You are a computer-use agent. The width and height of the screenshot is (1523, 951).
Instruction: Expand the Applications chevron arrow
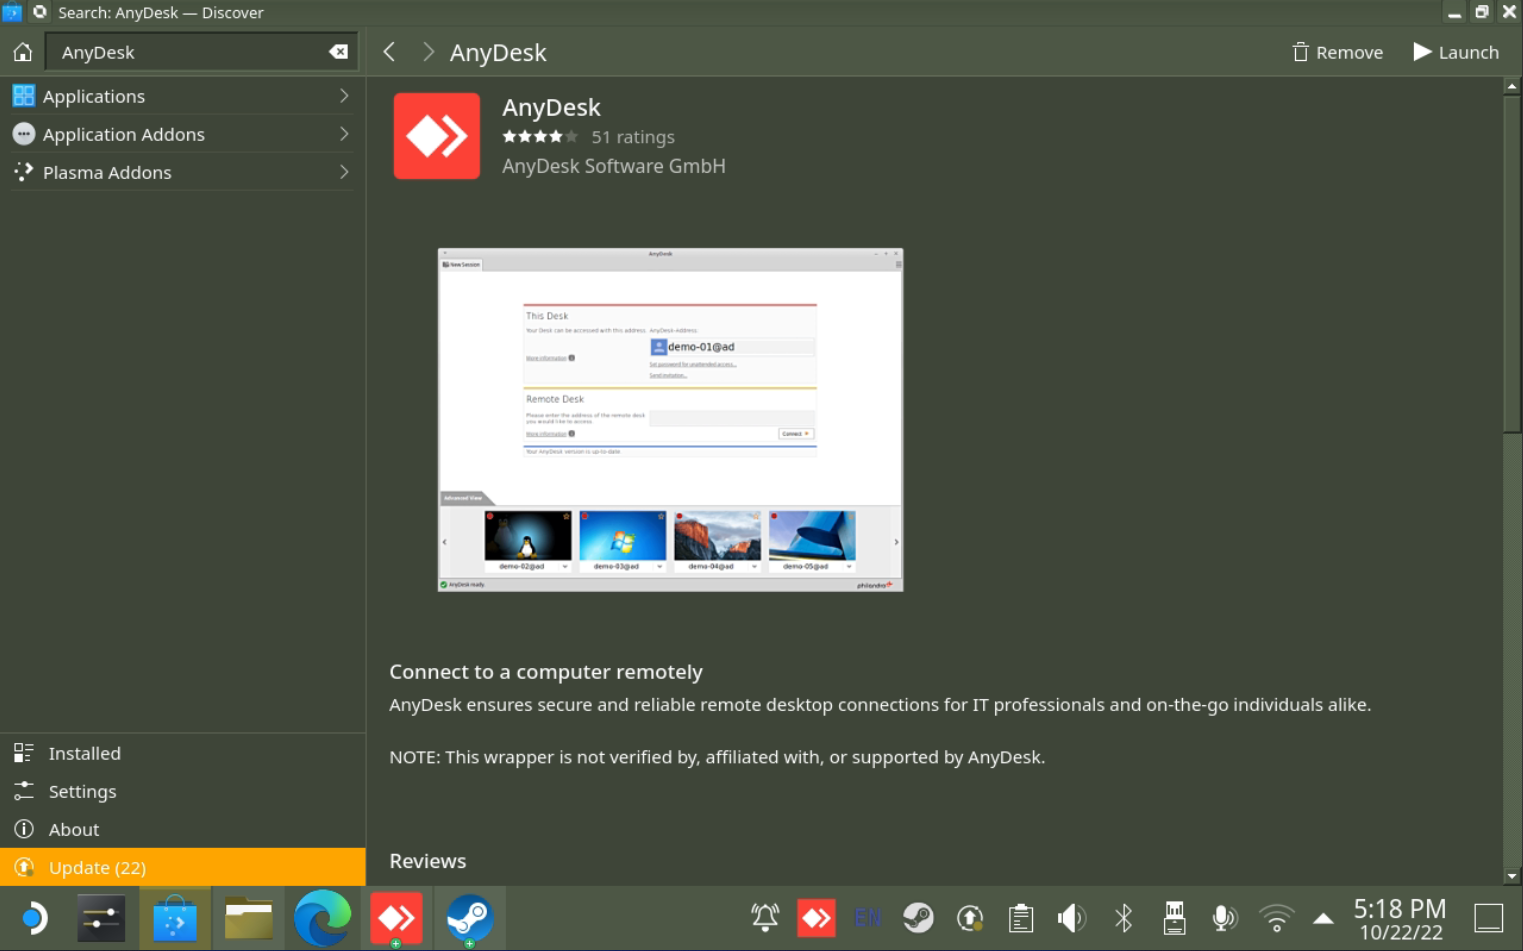coord(344,96)
